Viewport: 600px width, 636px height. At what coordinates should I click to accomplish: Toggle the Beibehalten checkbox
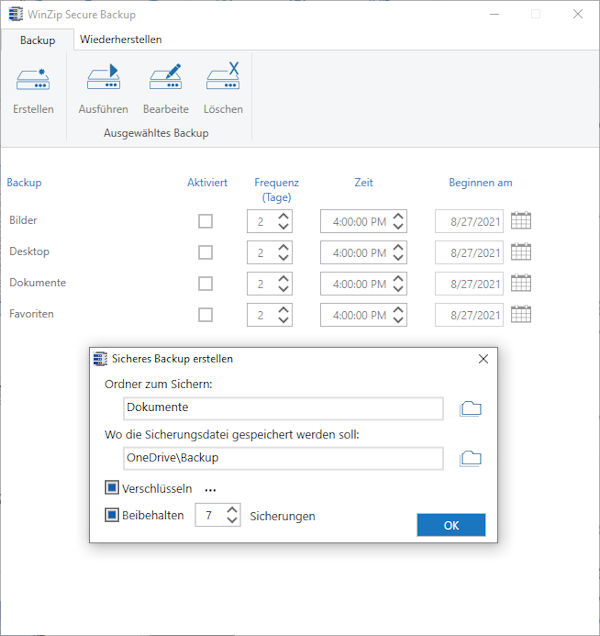click(x=112, y=515)
